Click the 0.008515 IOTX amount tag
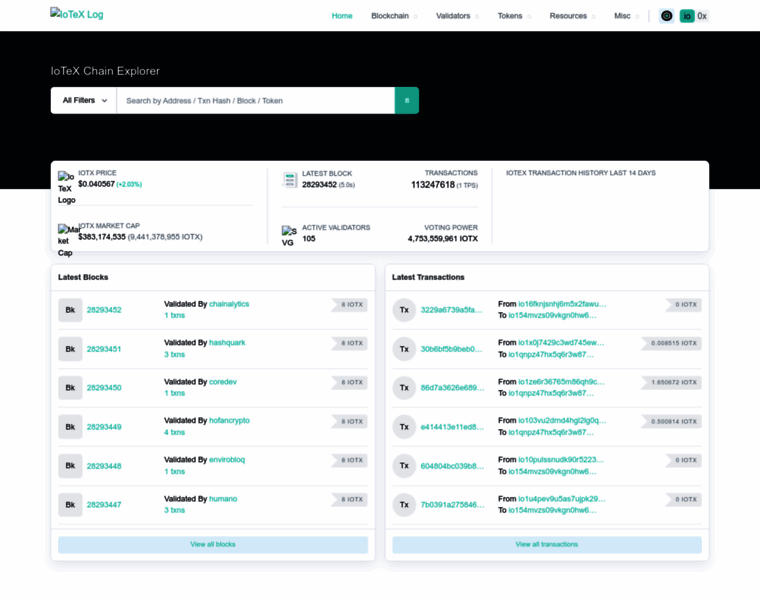This screenshot has height=600, width=760. 671,343
